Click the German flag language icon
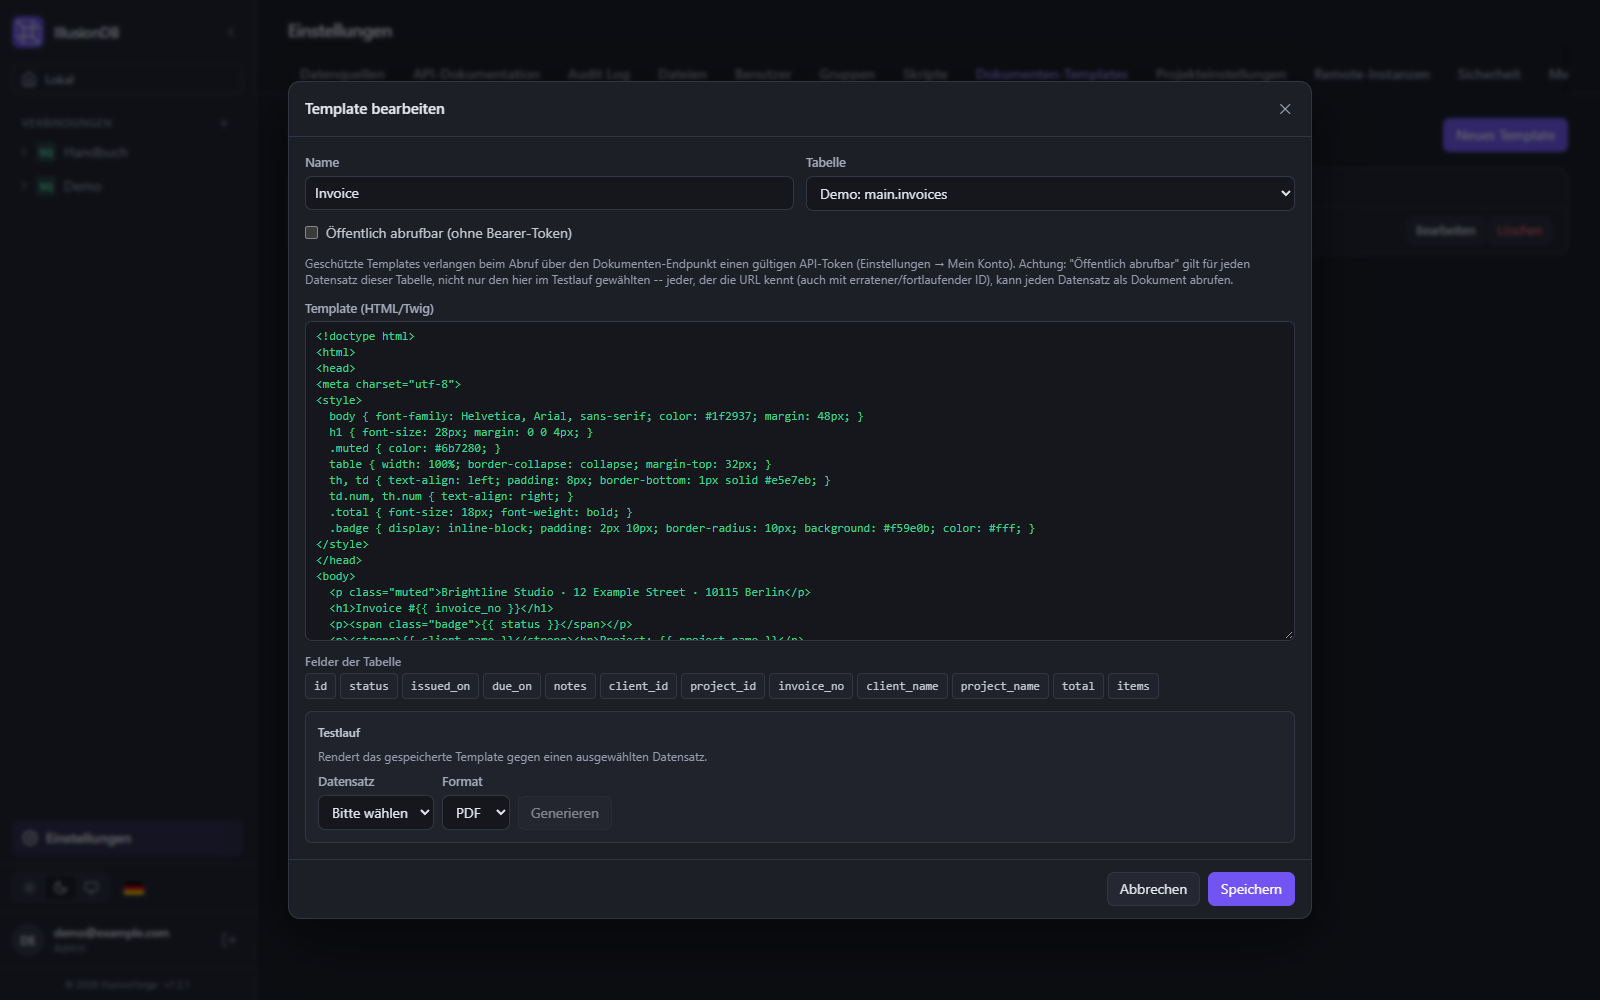Image resolution: width=1600 pixels, height=1000 pixels. point(134,888)
